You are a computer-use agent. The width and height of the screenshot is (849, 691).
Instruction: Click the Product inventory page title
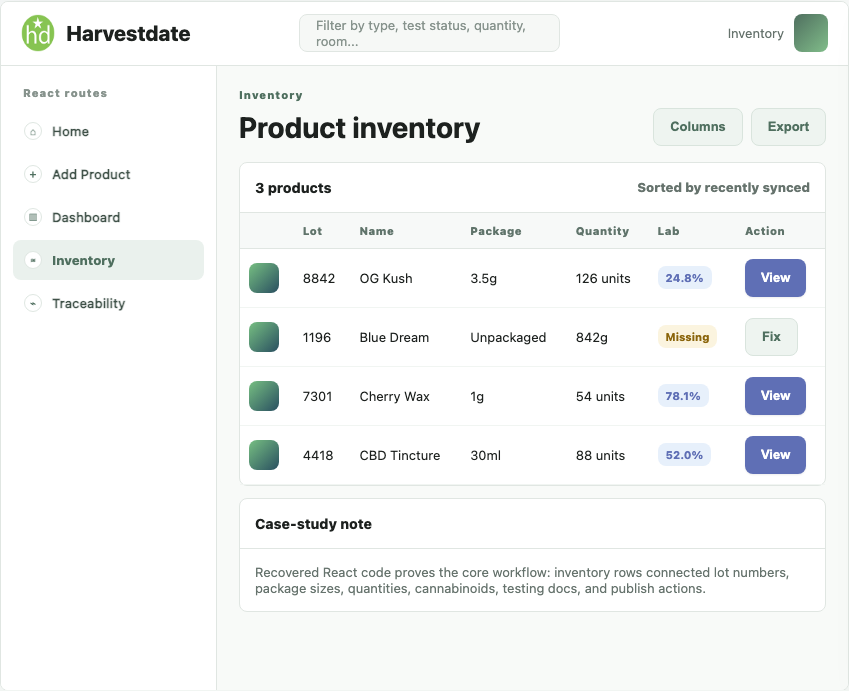[360, 129]
